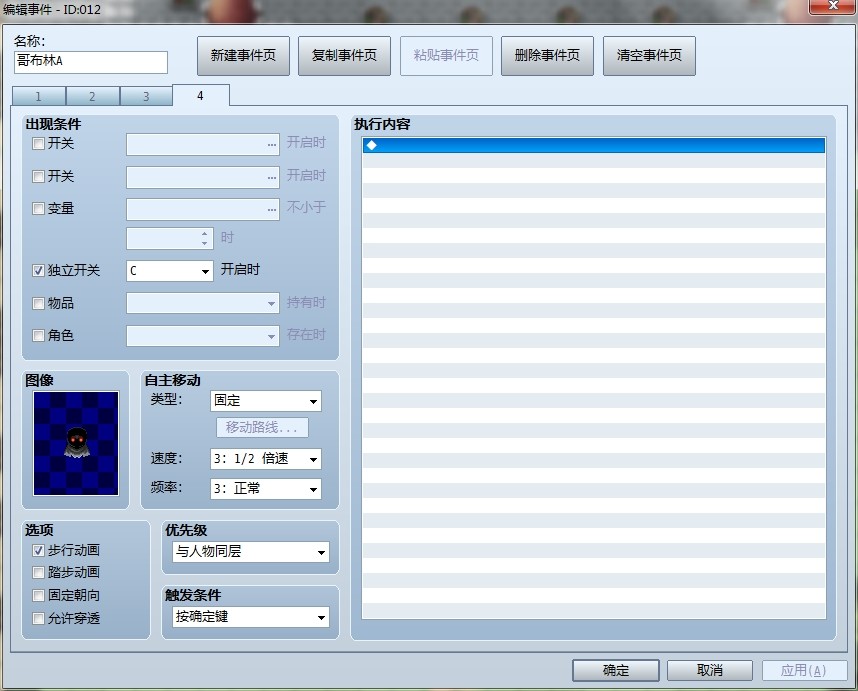Select event page tab 4
858x691 pixels.
click(200, 95)
